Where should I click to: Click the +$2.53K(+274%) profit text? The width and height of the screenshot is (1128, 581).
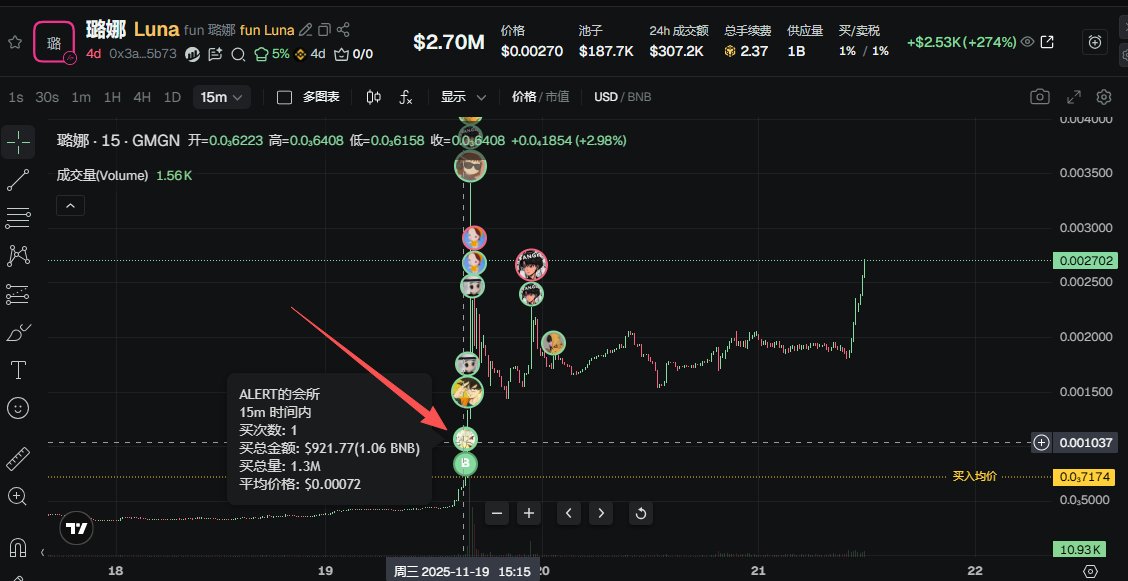(962, 42)
